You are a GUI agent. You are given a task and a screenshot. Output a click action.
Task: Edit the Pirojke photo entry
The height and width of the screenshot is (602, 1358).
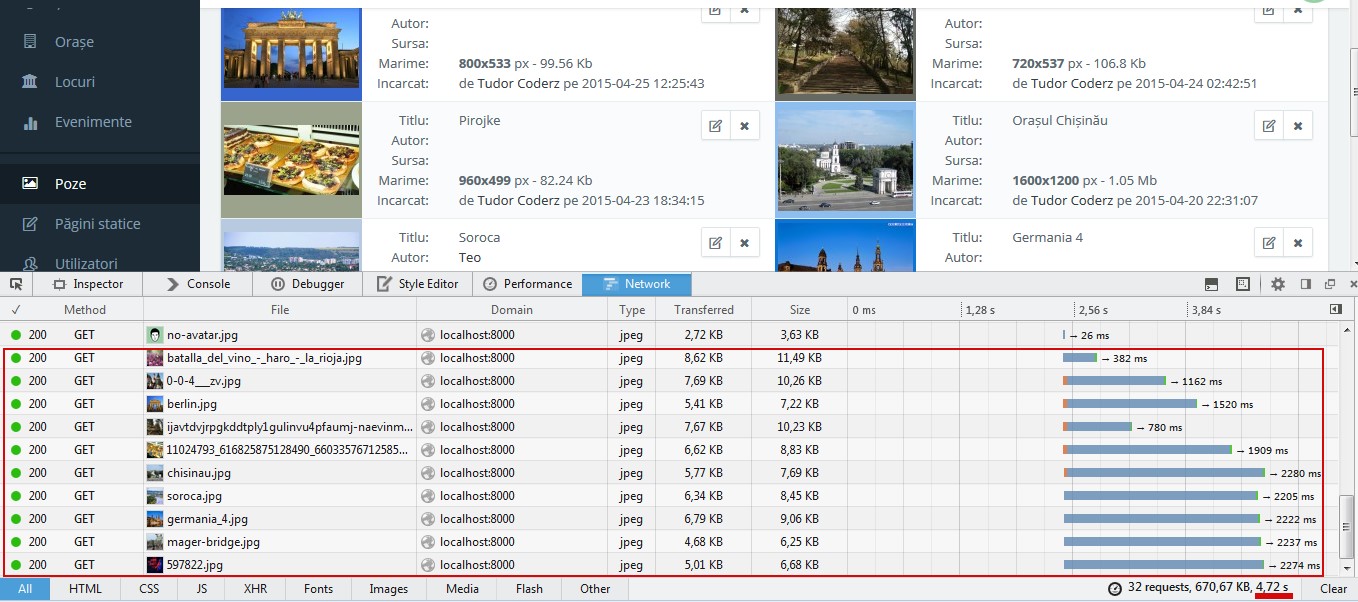point(714,125)
